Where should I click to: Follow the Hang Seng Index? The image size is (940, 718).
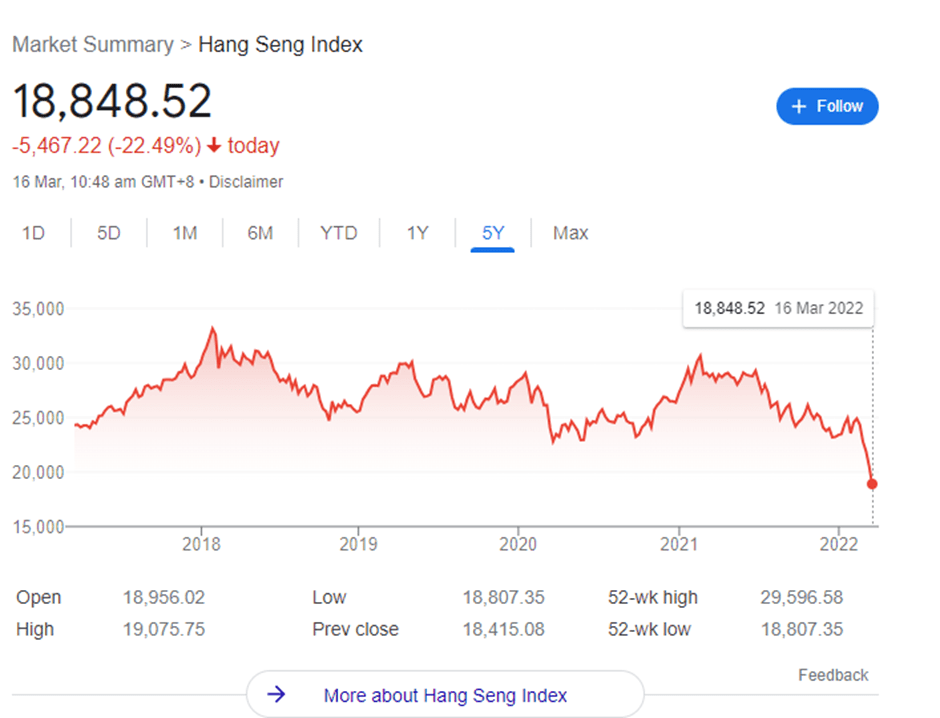(x=827, y=106)
